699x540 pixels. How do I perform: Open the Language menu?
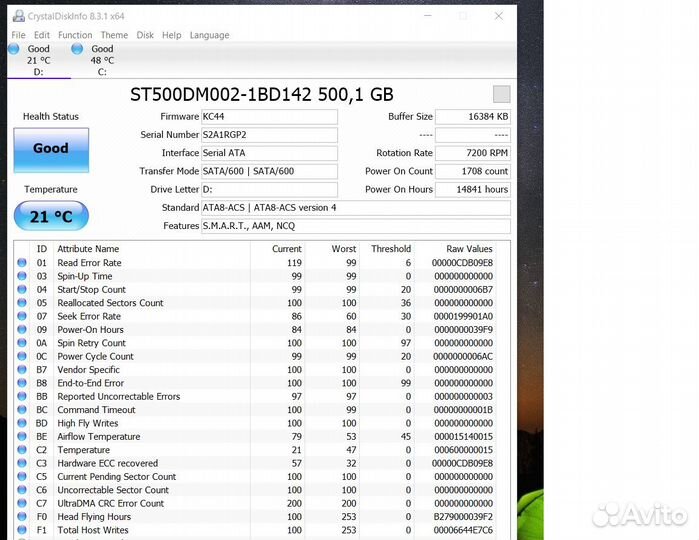[209, 35]
